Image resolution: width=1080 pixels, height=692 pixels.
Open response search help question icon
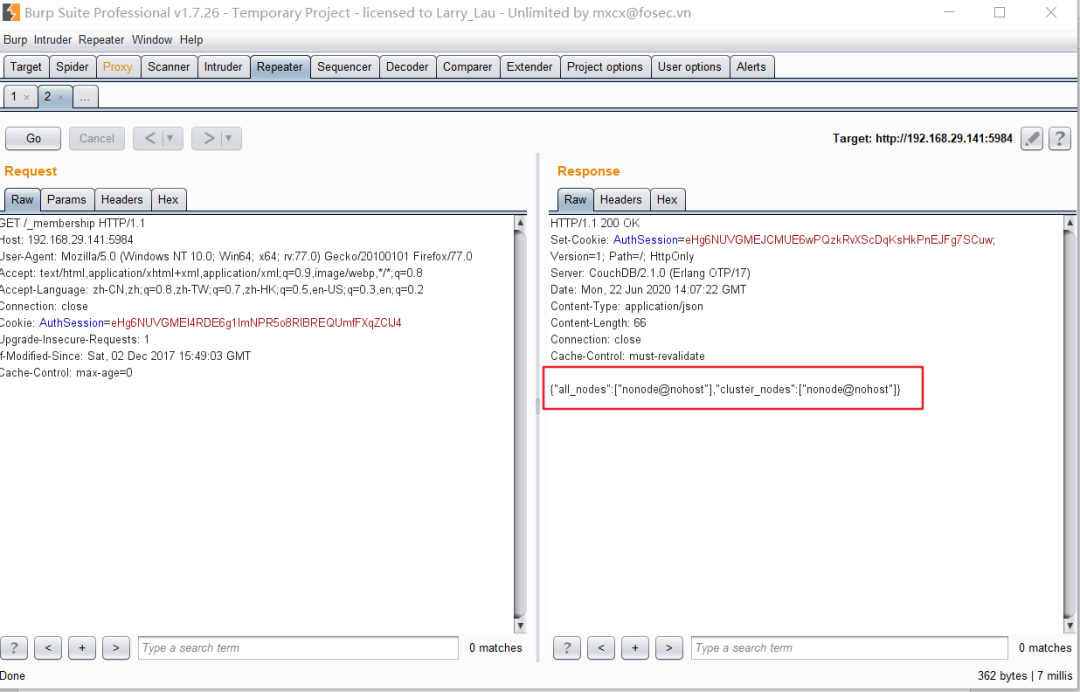click(x=567, y=648)
